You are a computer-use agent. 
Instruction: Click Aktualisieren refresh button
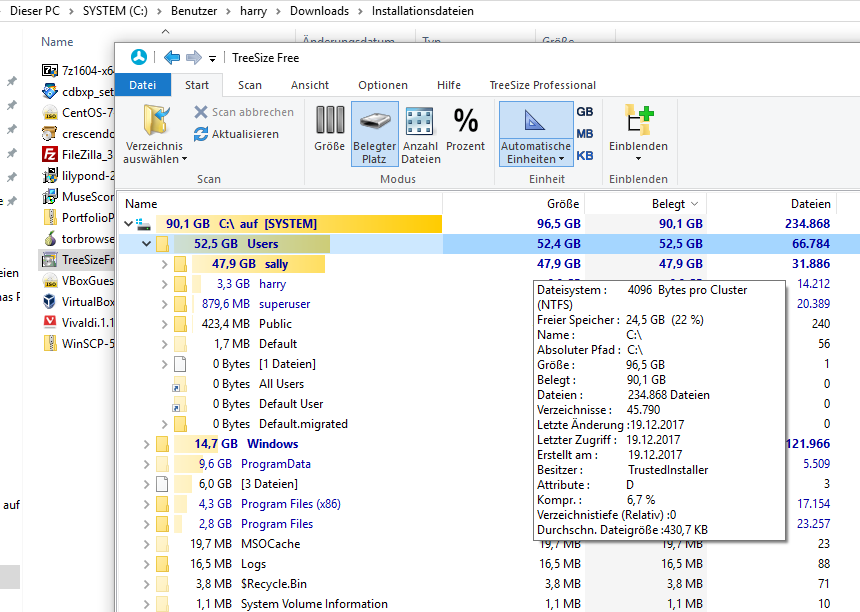[236, 134]
